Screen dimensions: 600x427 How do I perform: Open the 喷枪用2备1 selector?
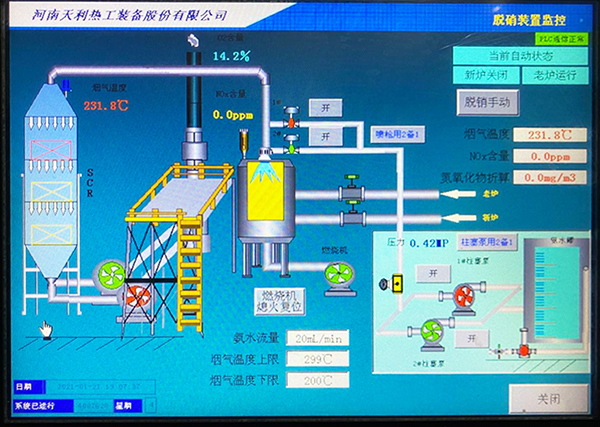[401, 132]
